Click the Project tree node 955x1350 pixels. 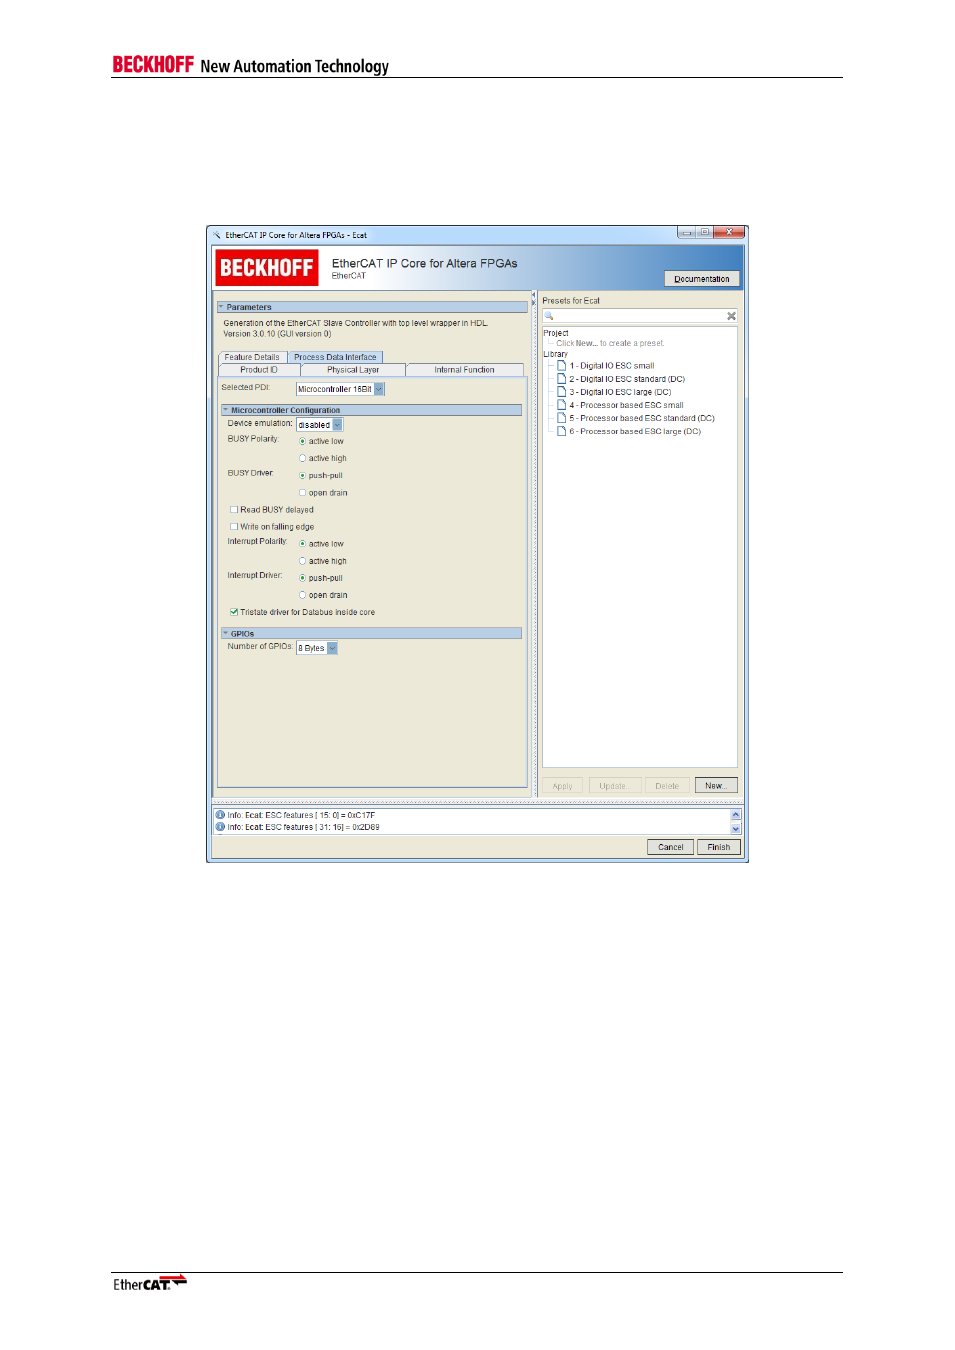tap(556, 333)
